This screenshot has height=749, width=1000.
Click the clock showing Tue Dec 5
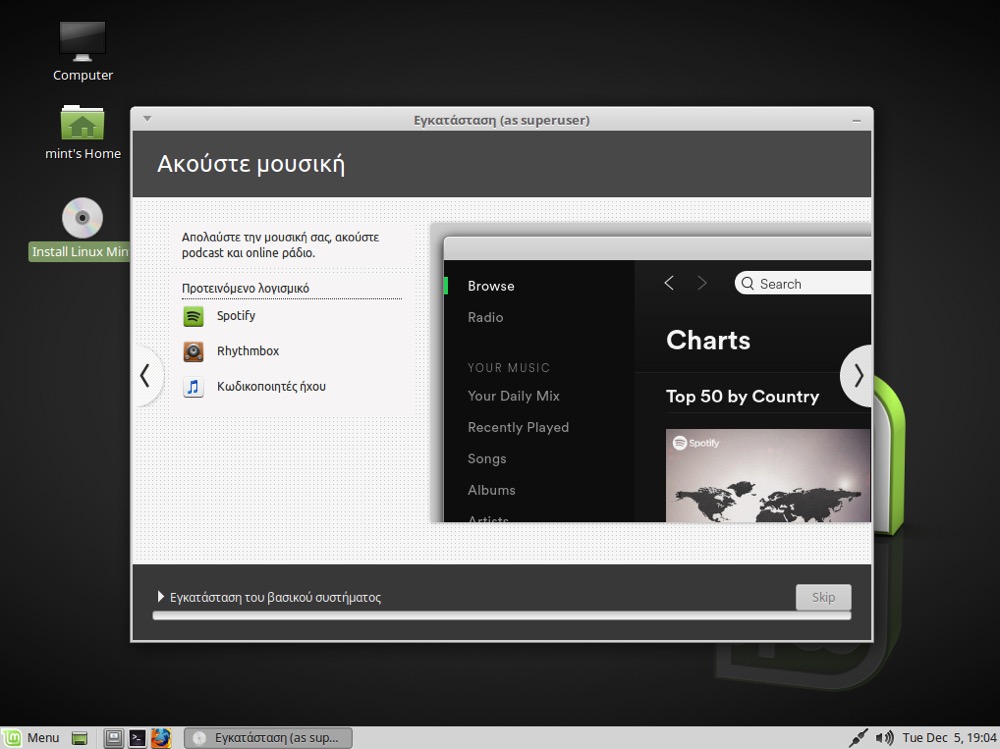coord(948,738)
